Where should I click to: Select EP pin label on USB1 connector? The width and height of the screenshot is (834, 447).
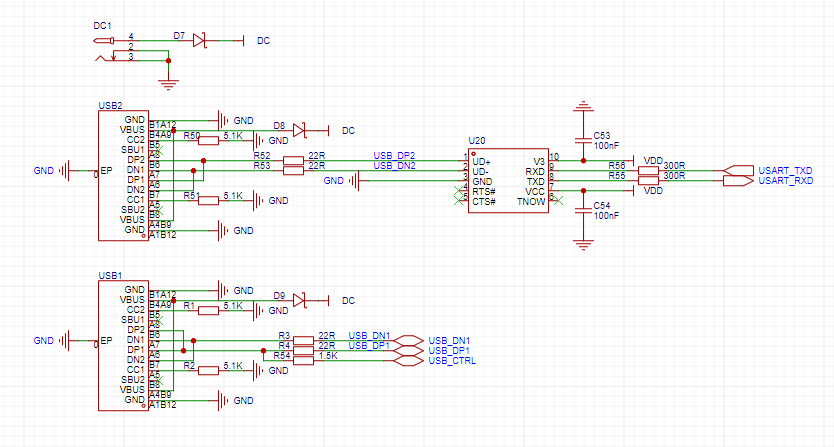pyautogui.click(x=106, y=341)
